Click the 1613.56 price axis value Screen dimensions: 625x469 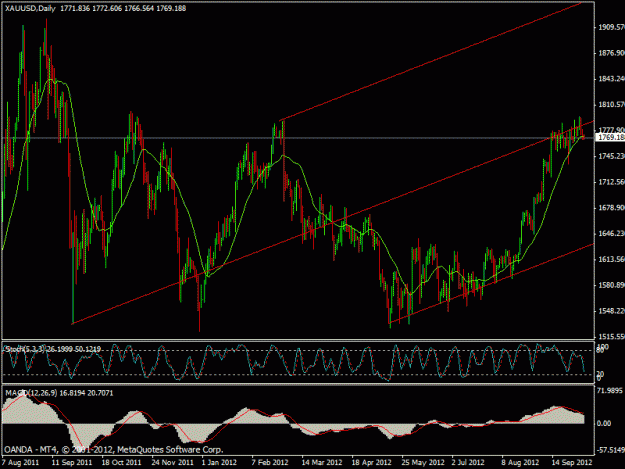(611, 259)
